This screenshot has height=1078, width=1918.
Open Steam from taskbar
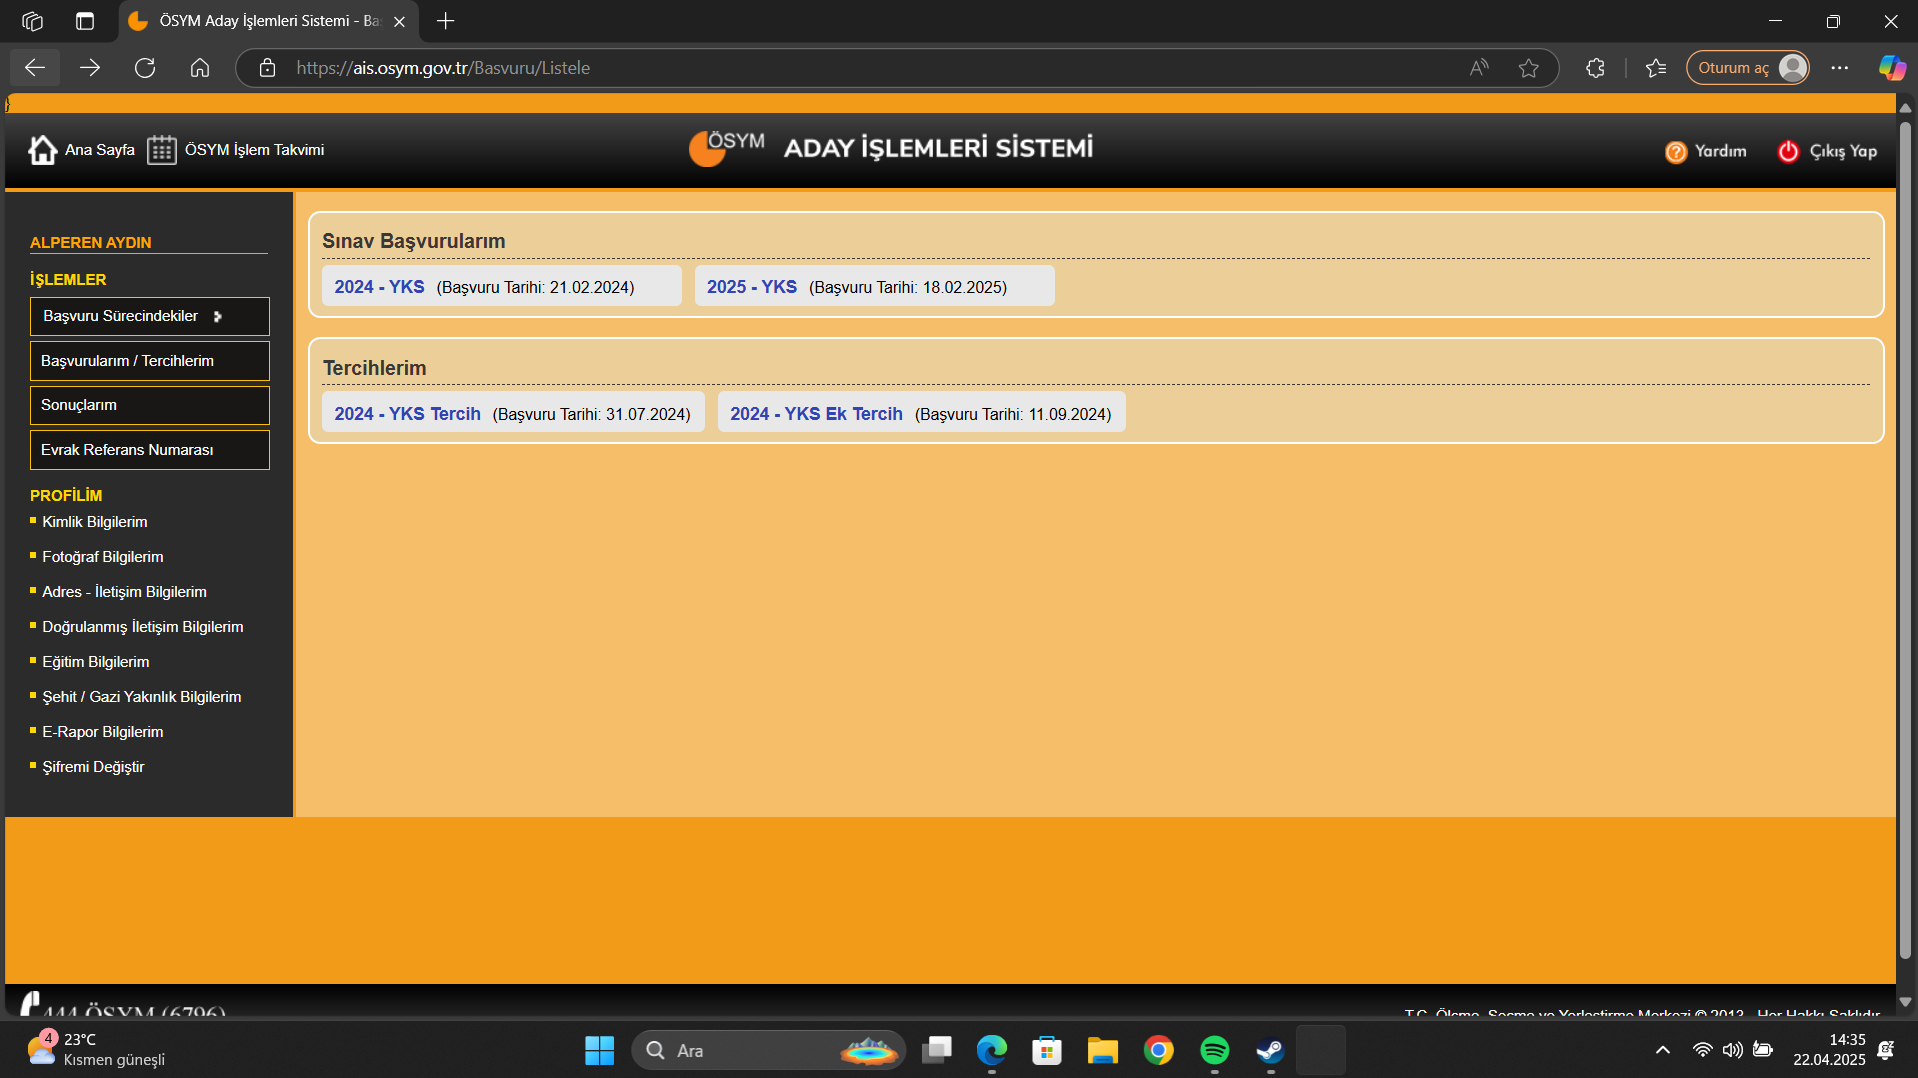[x=1271, y=1050]
